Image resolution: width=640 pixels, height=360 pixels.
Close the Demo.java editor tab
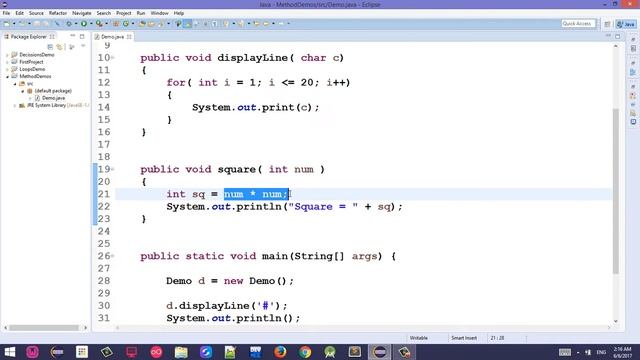[x=129, y=37]
